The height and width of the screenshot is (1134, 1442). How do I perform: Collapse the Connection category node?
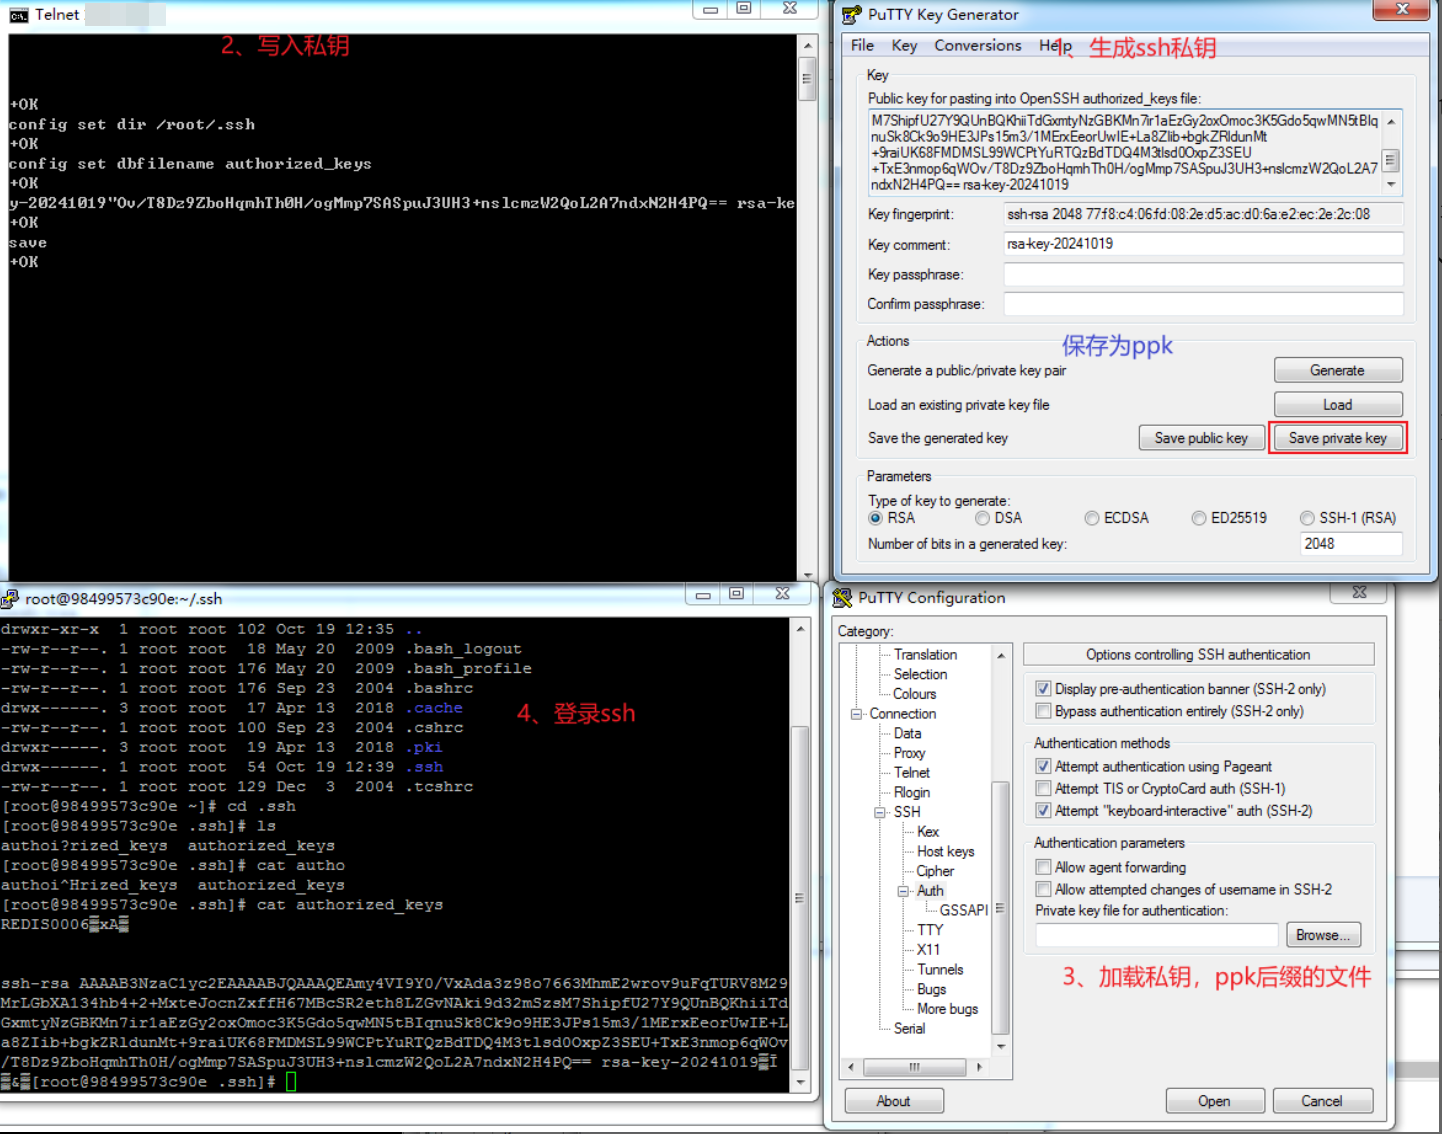(x=856, y=714)
